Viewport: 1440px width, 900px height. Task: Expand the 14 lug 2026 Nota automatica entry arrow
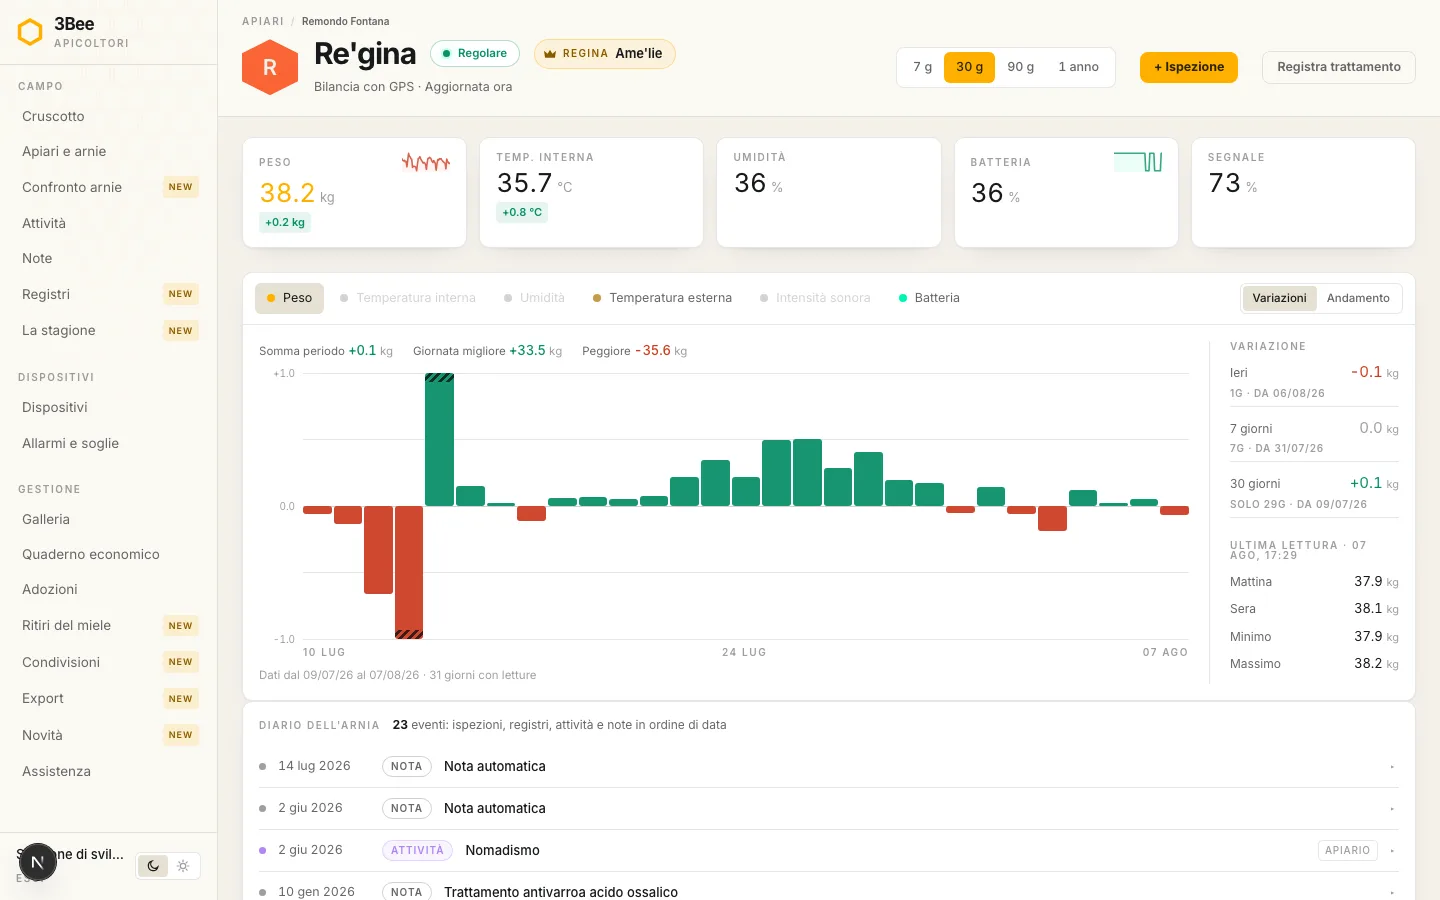click(1392, 767)
